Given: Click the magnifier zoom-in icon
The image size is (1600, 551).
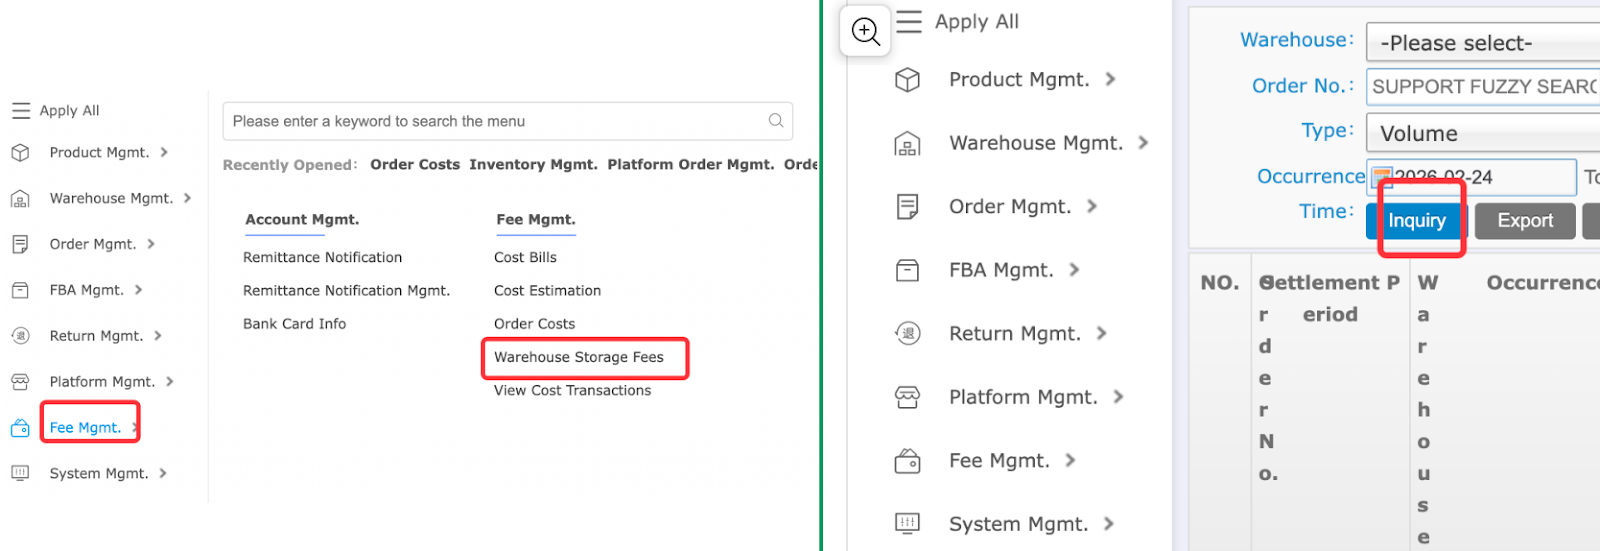Looking at the screenshot, I should pyautogui.click(x=866, y=31).
